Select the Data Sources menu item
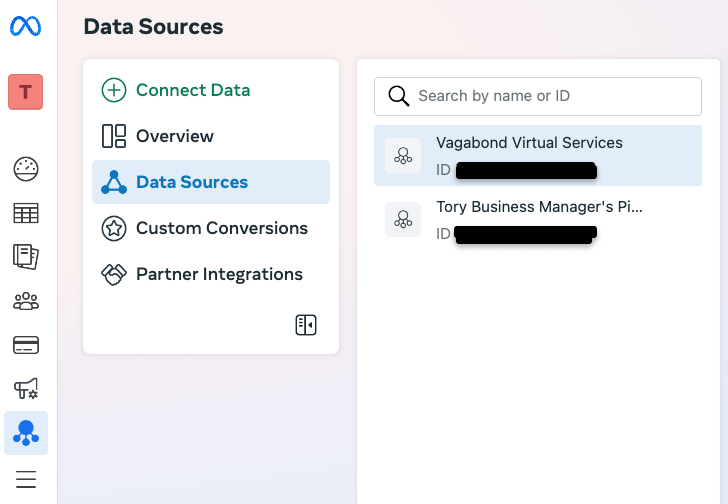 211,182
